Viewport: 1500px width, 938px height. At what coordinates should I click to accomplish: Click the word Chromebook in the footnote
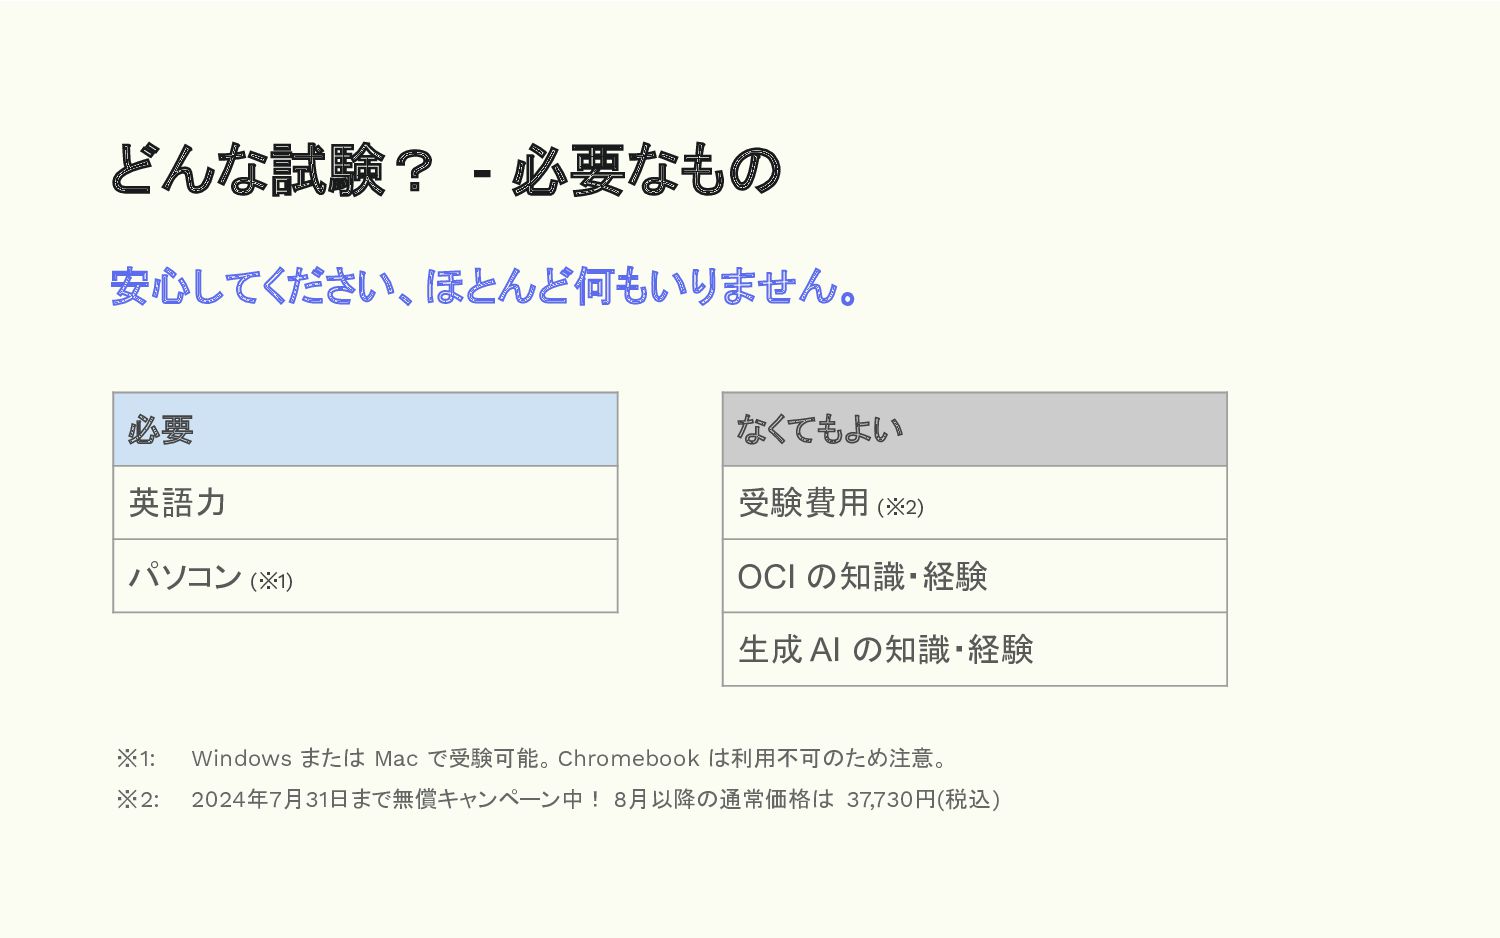click(628, 758)
